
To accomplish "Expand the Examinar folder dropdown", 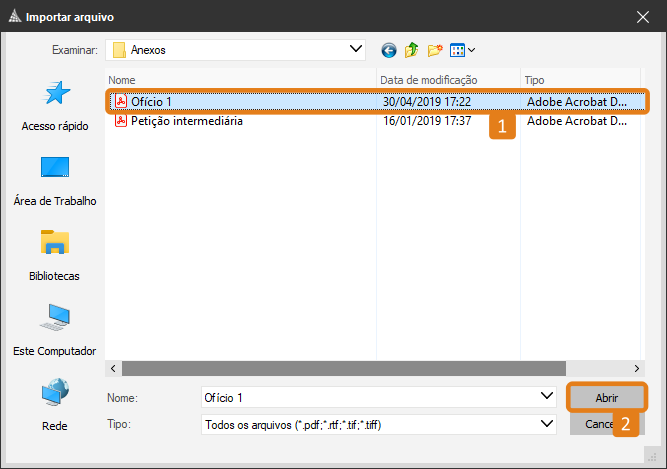I will (x=355, y=48).
